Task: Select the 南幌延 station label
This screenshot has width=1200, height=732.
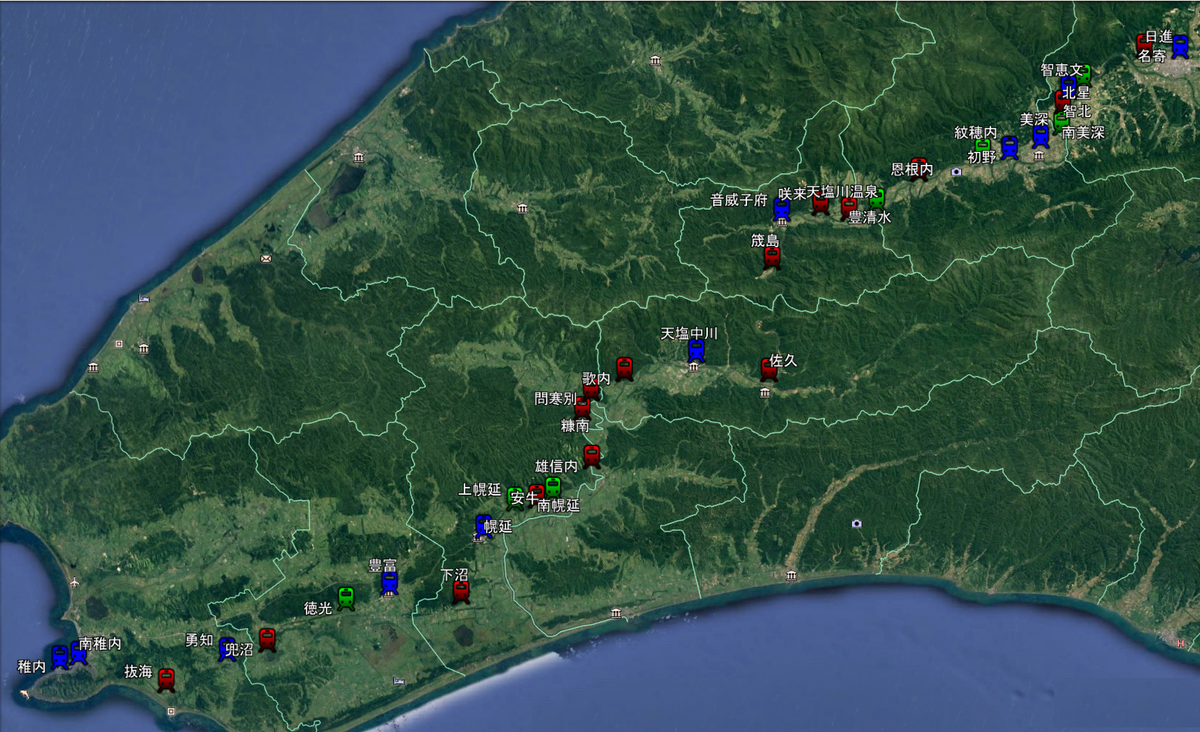Action: click(x=559, y=506)
